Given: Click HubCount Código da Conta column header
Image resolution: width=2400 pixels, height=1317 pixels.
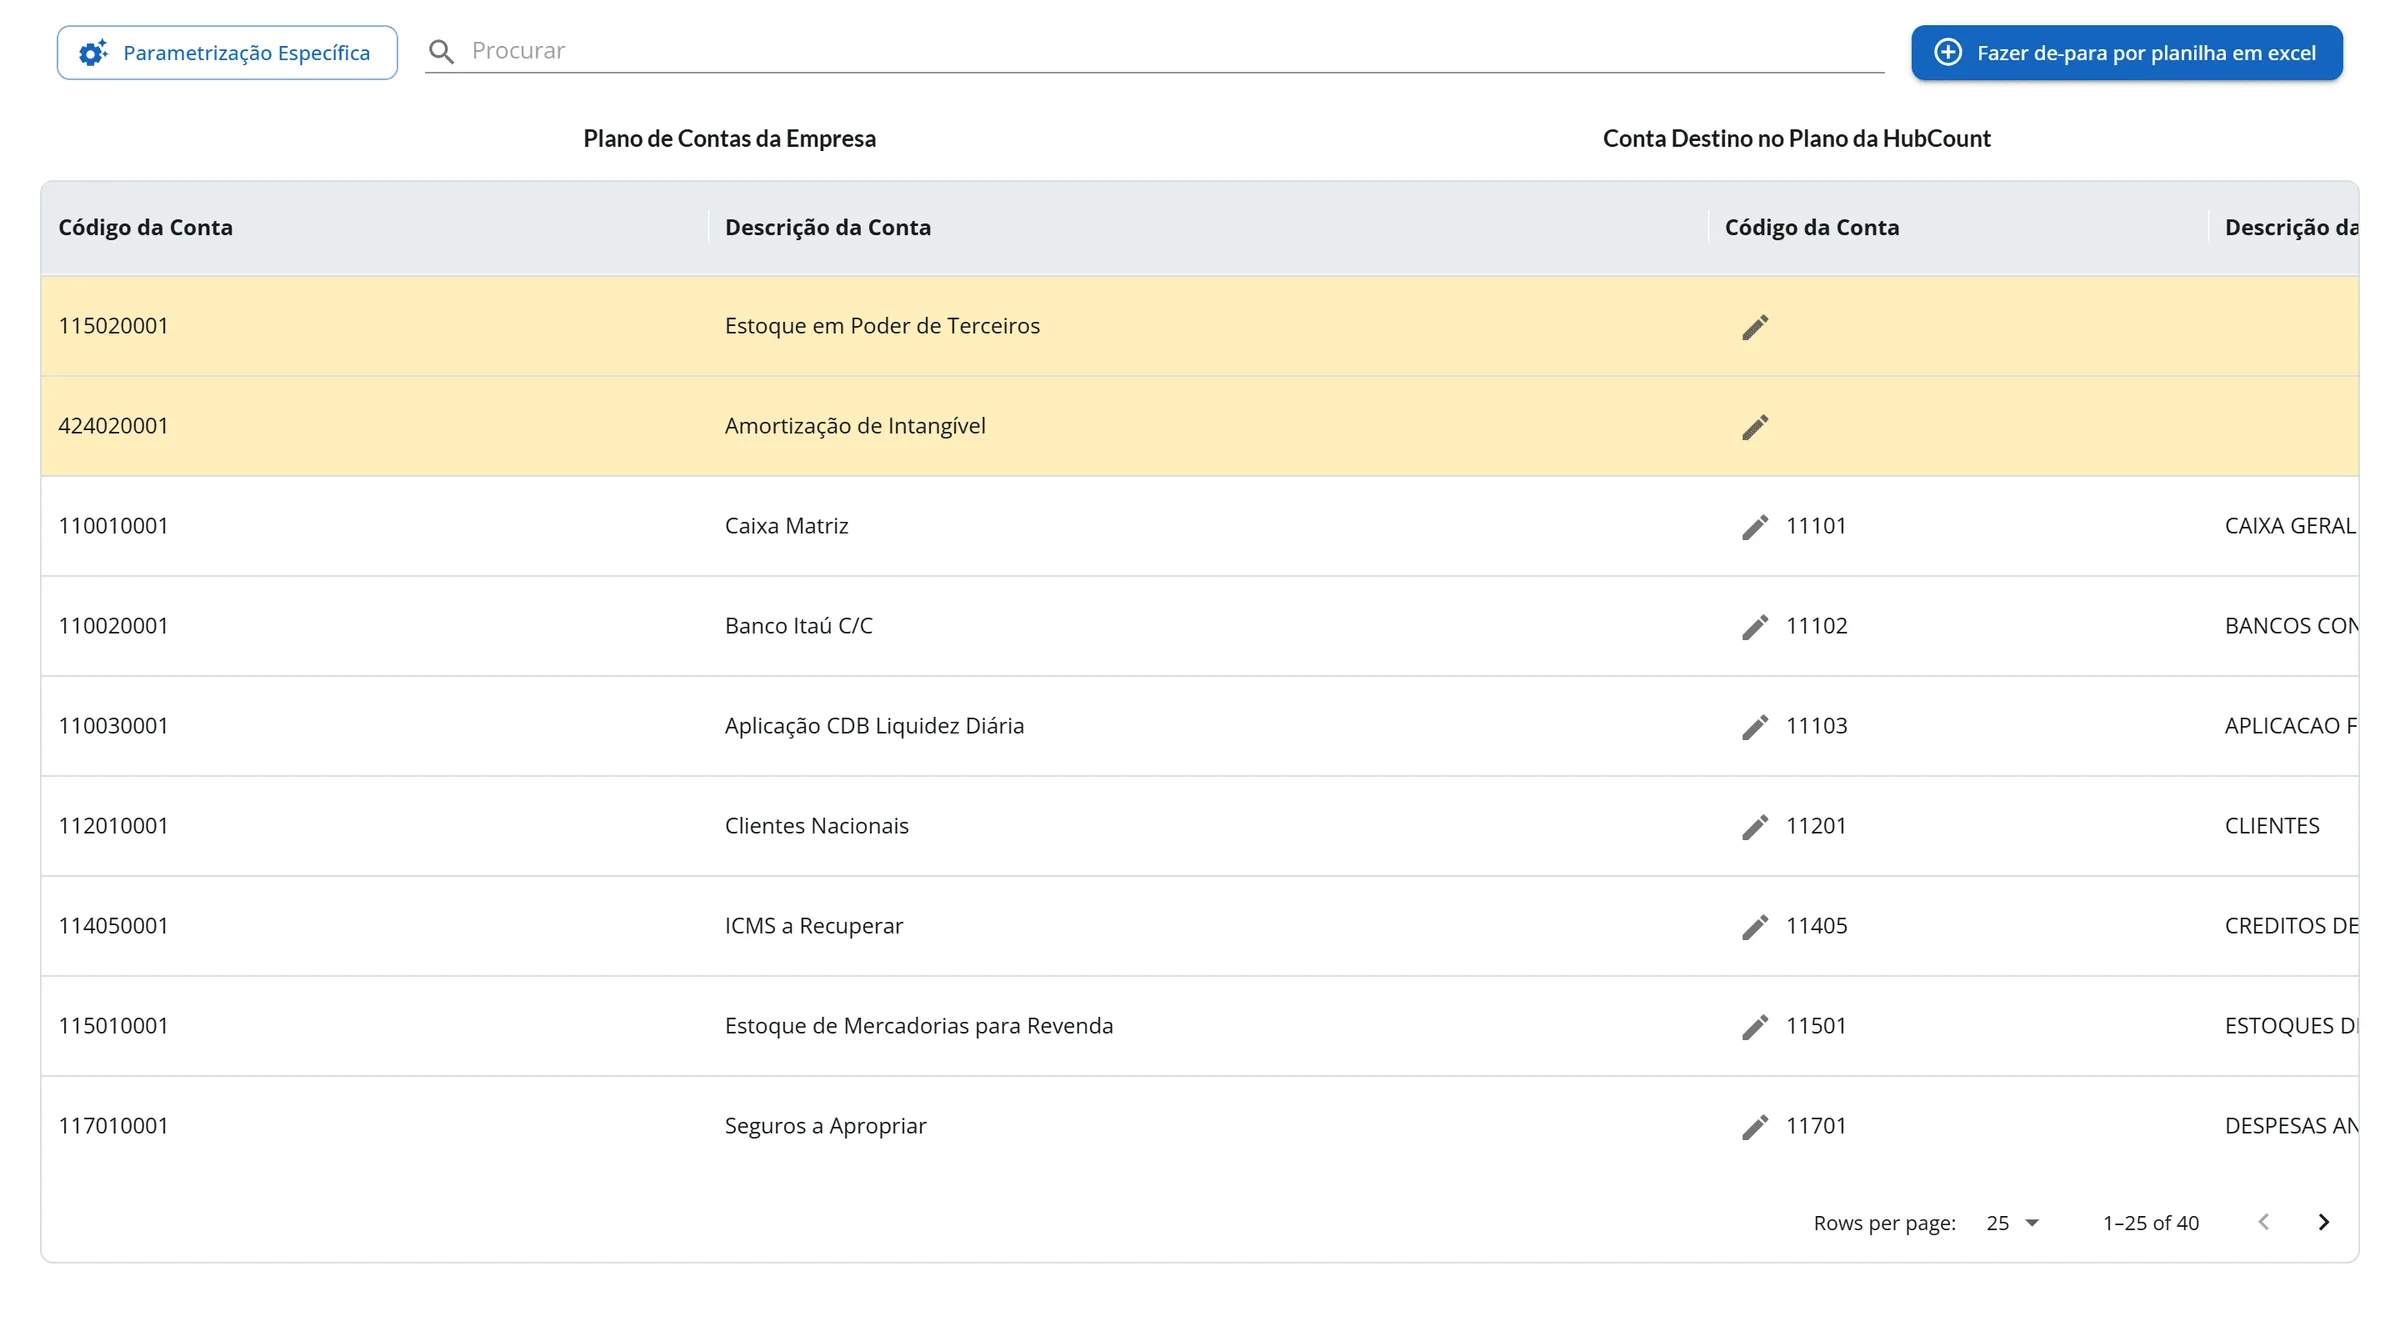Looking at the screenshot, I should coord(1811,227).
